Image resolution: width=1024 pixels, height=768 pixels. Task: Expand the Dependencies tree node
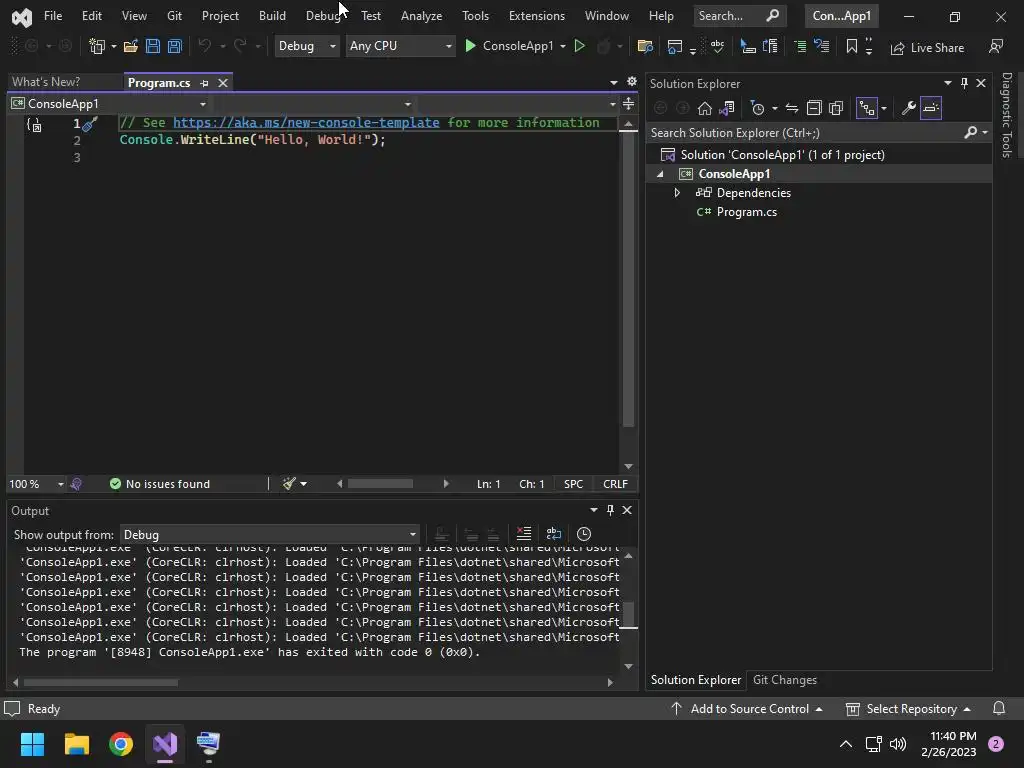[677, 193]
